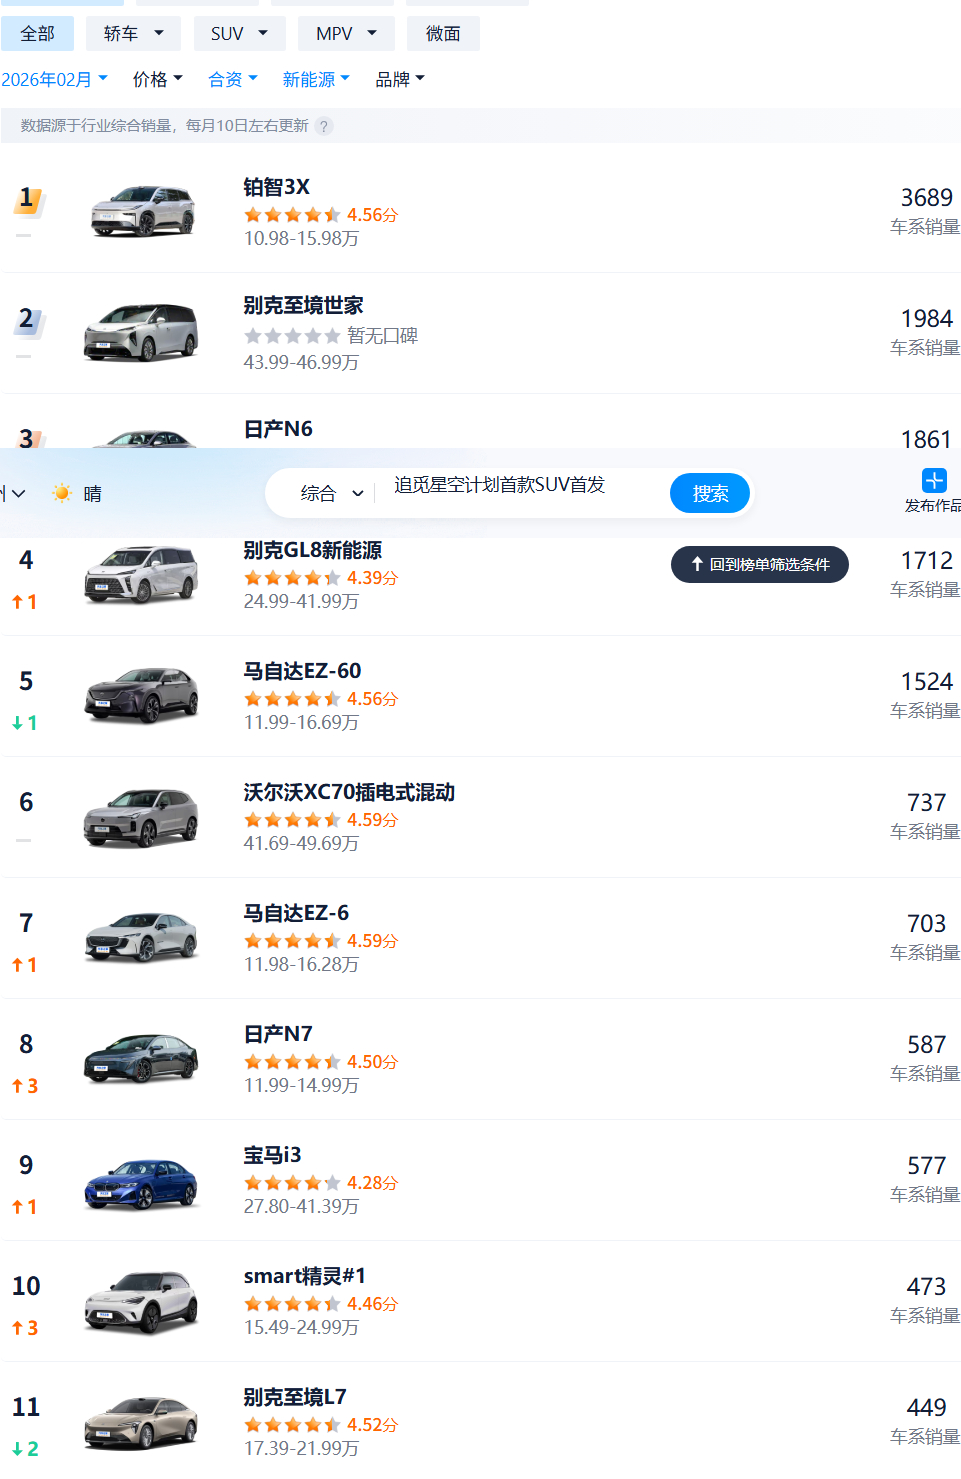Image resolution: width=961 pixels, height=1479 pixels.
Task: Open 铂智3X car title link
Action: (277, 187)
